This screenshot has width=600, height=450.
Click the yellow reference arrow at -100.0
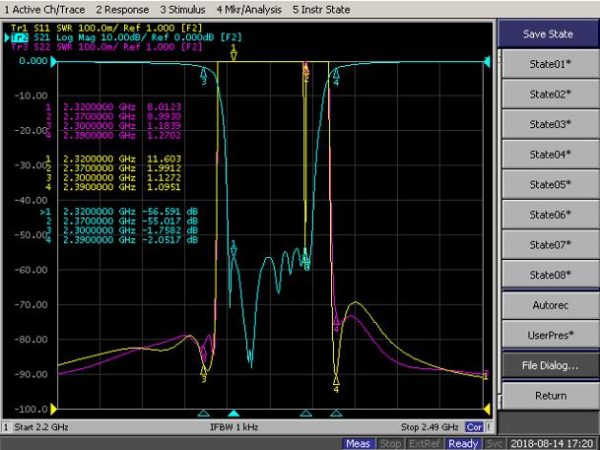point(54,409)
